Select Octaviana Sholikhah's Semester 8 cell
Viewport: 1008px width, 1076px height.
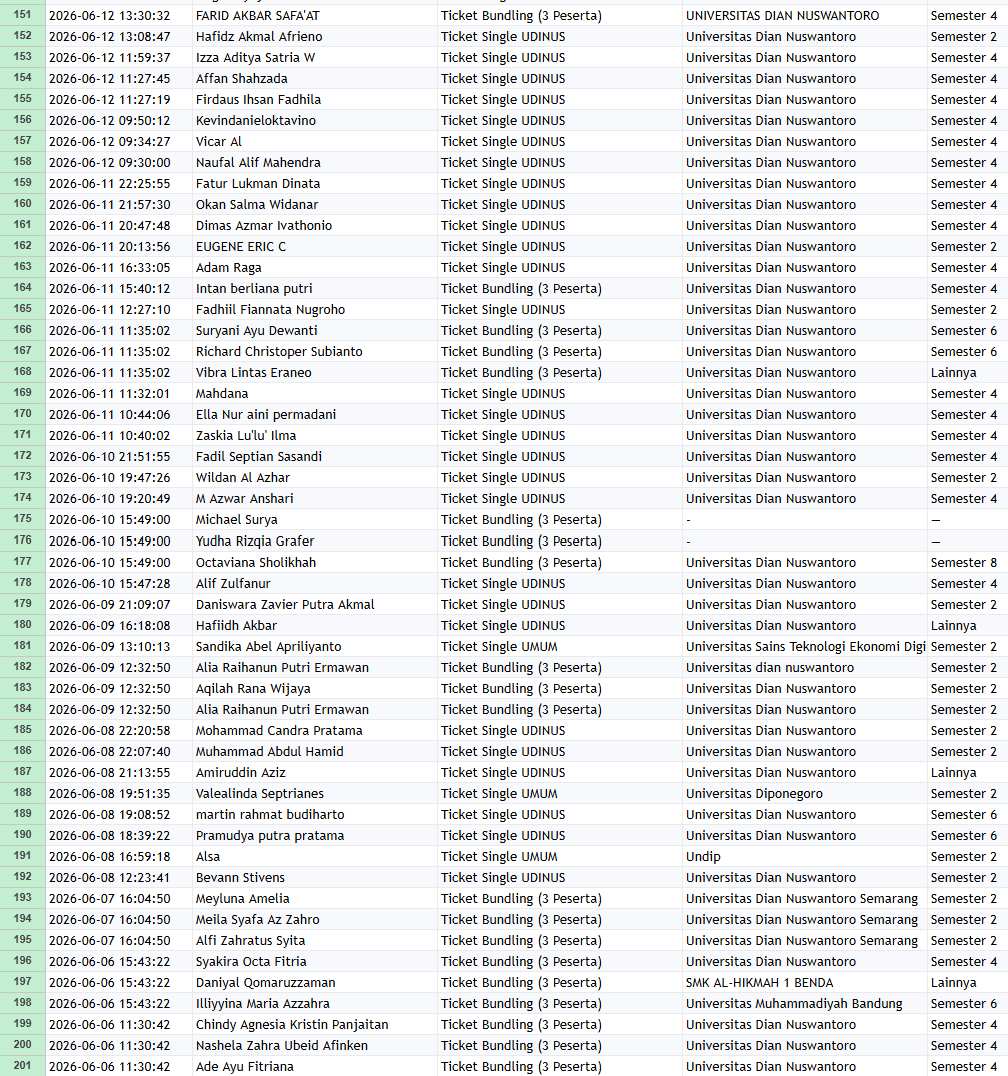[x=968, y=563]
